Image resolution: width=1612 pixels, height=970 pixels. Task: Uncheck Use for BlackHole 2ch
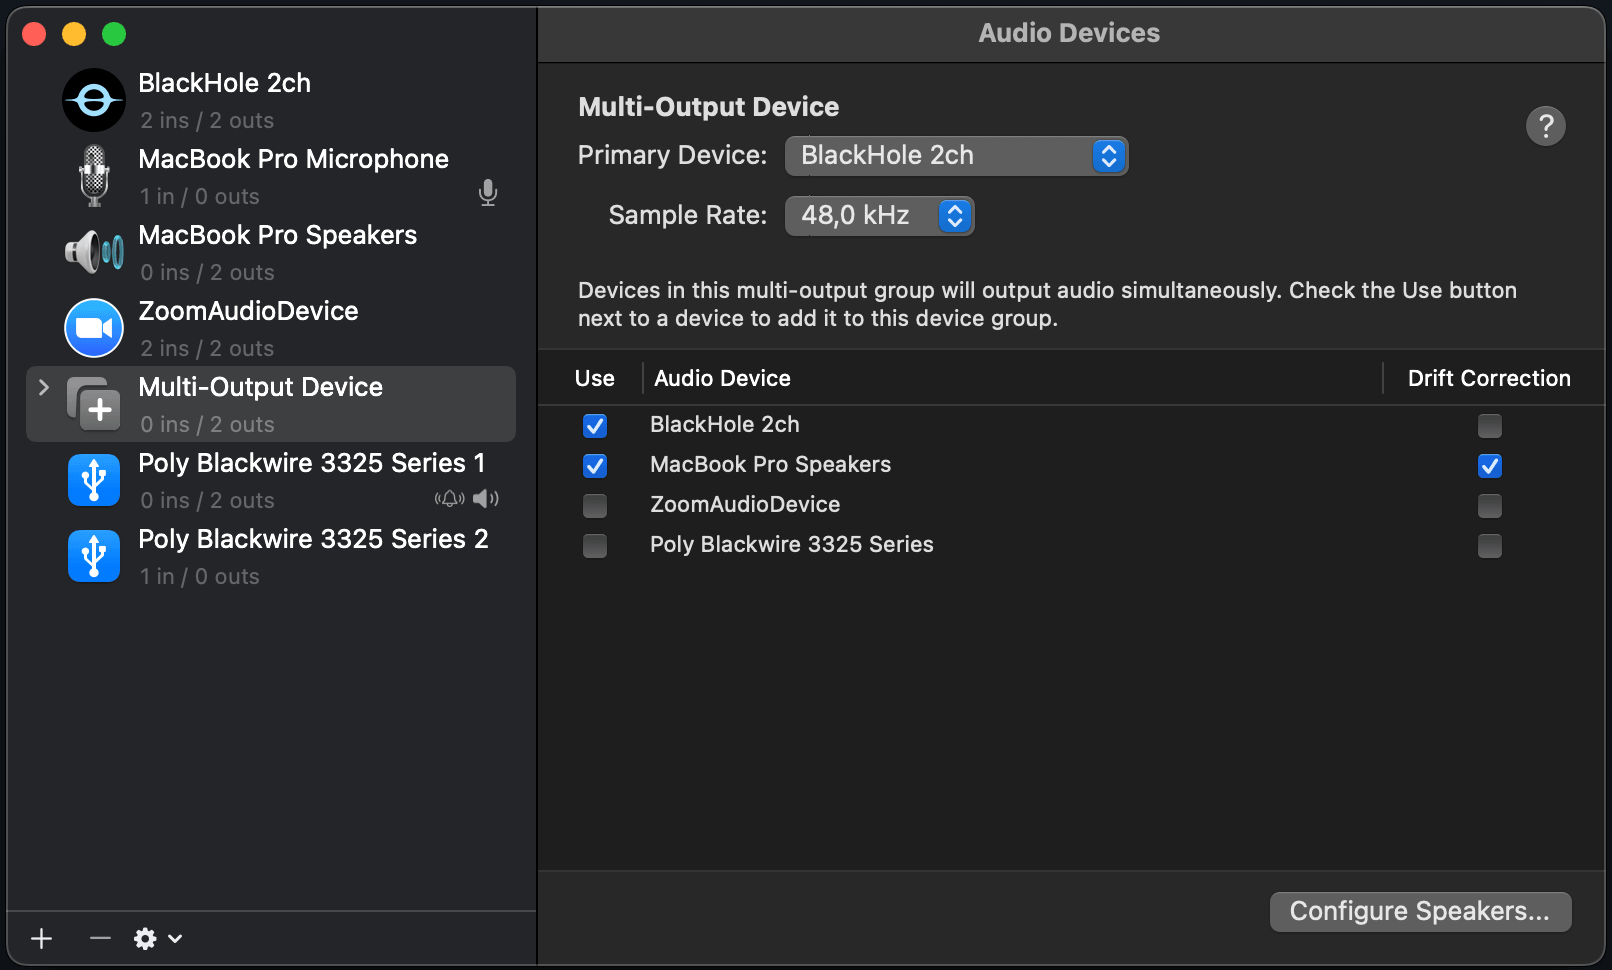coord(595,426)
